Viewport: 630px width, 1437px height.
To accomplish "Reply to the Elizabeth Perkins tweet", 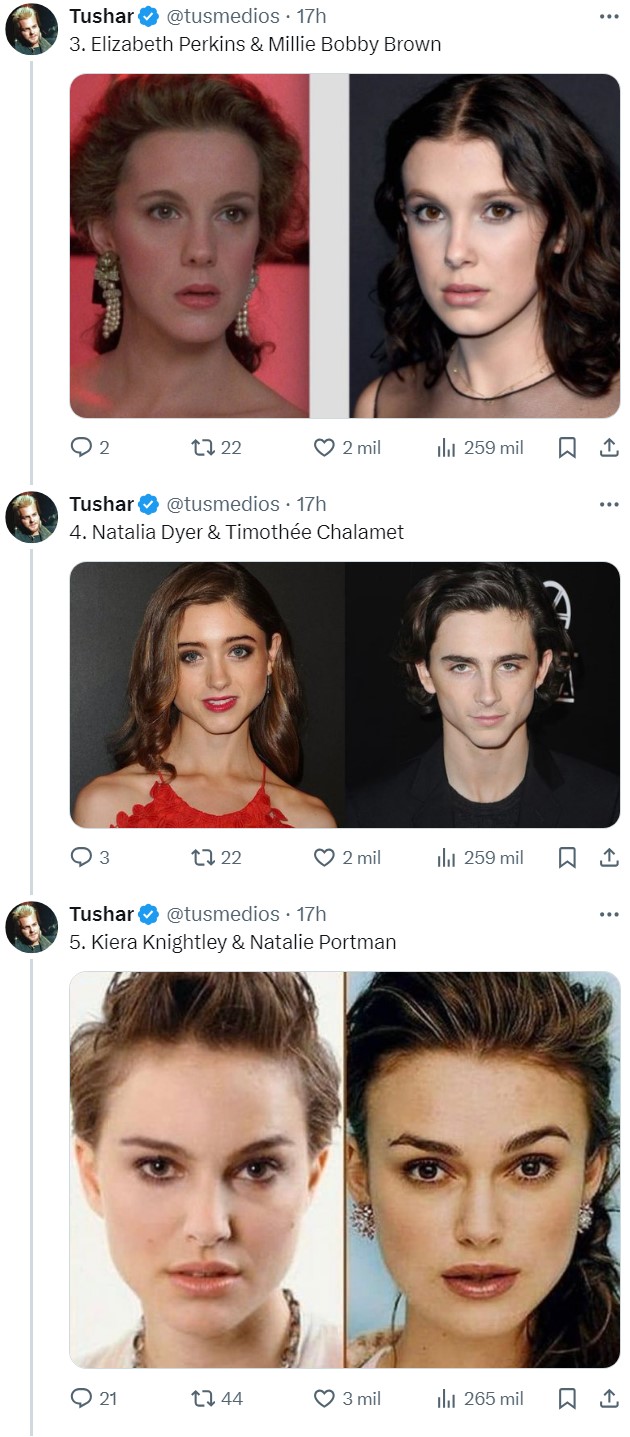I will tap(81, 448).
